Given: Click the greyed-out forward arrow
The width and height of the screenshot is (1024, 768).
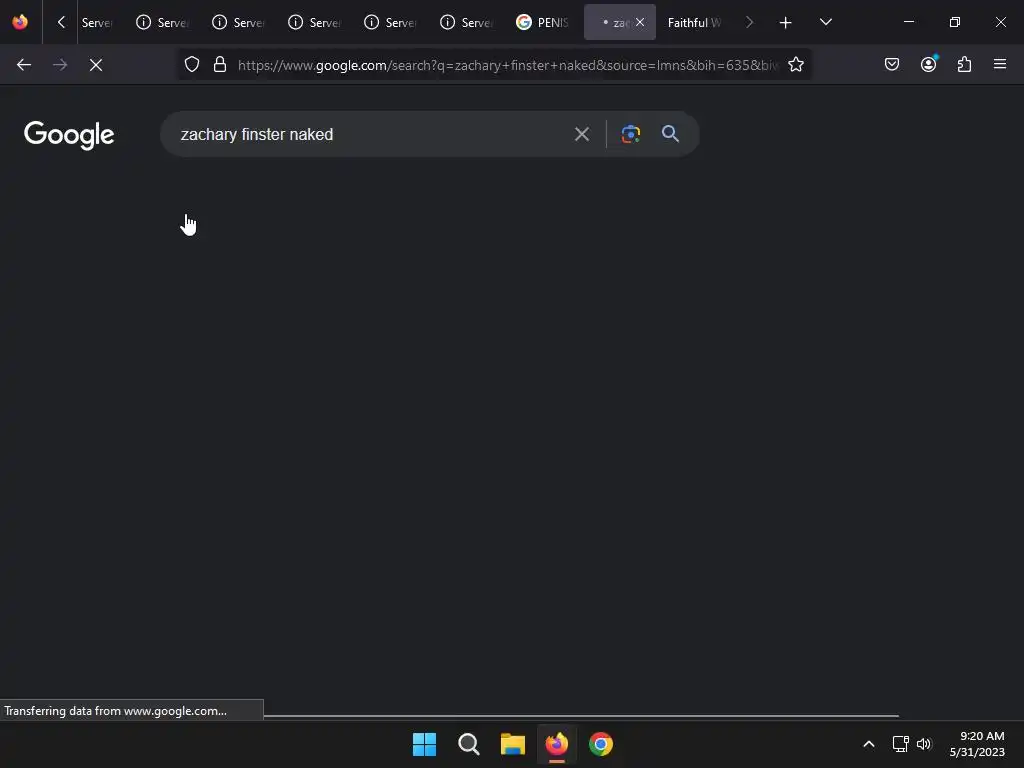Looking at the screenshot, I should [x=60, y=65].
